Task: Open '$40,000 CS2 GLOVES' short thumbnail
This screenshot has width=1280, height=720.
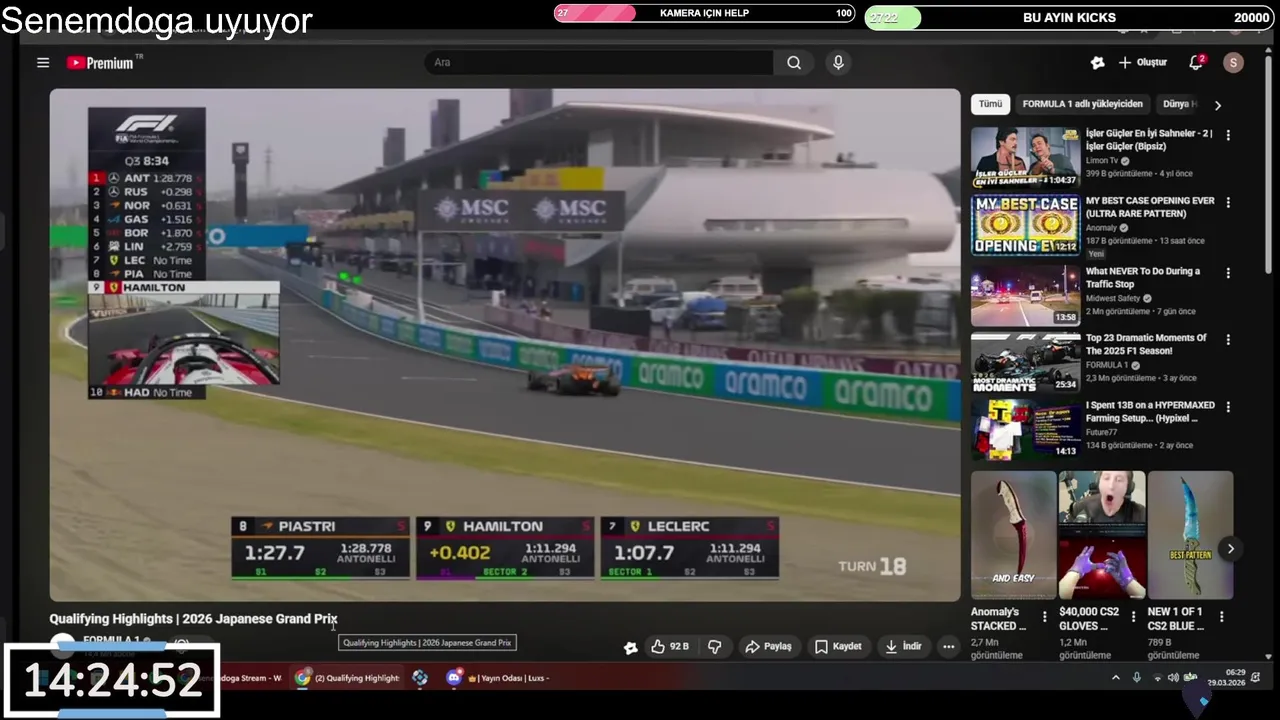Action: pyautogui.click(x=1102, y=535)
